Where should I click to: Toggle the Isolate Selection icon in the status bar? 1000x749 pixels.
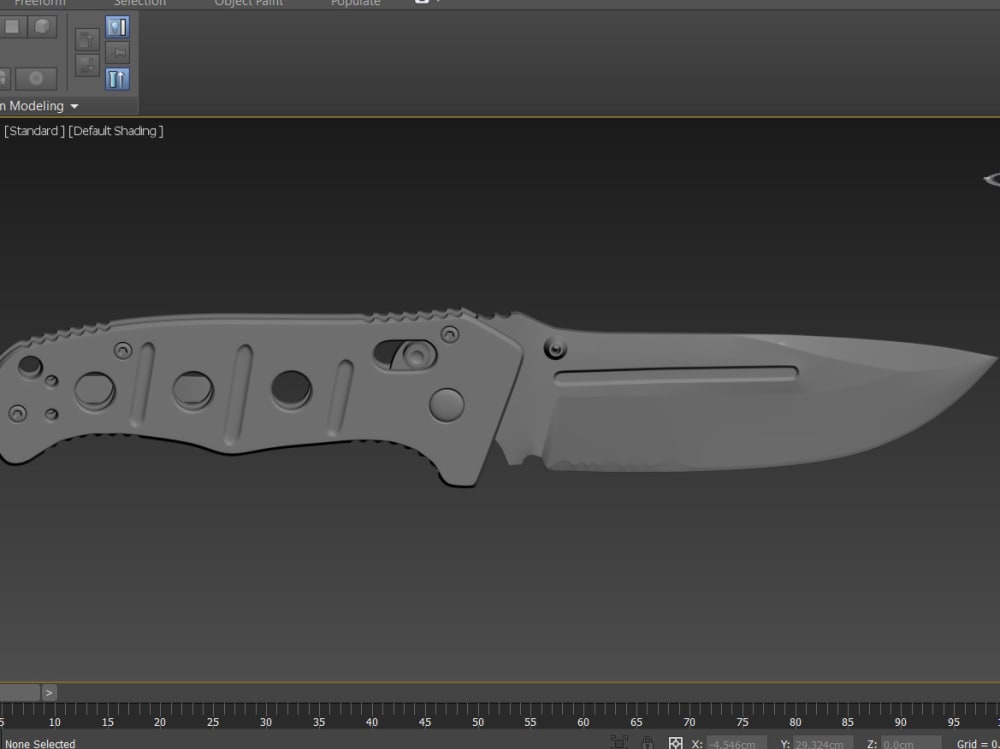point(619,743)
